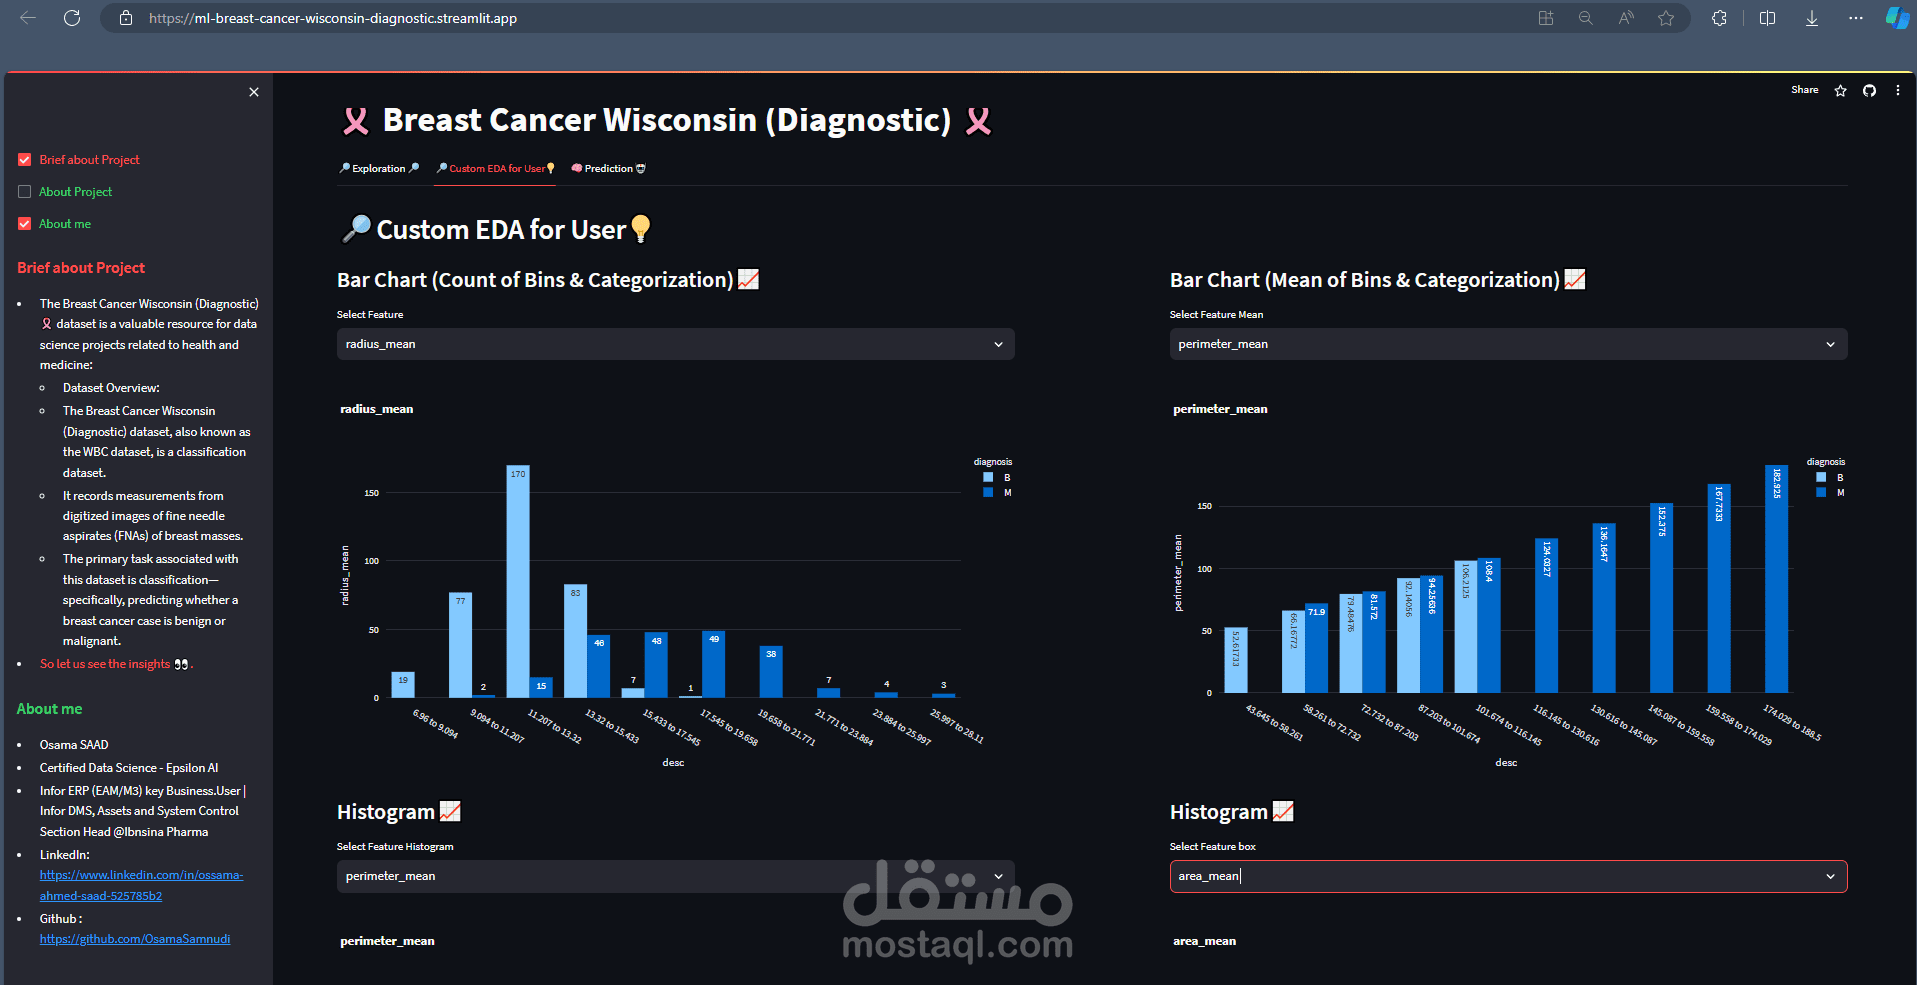Viewport: 1917px width, 985px height.
Task: Click "Certified Data Science - Epsilon AI" text
Action: 129,768
